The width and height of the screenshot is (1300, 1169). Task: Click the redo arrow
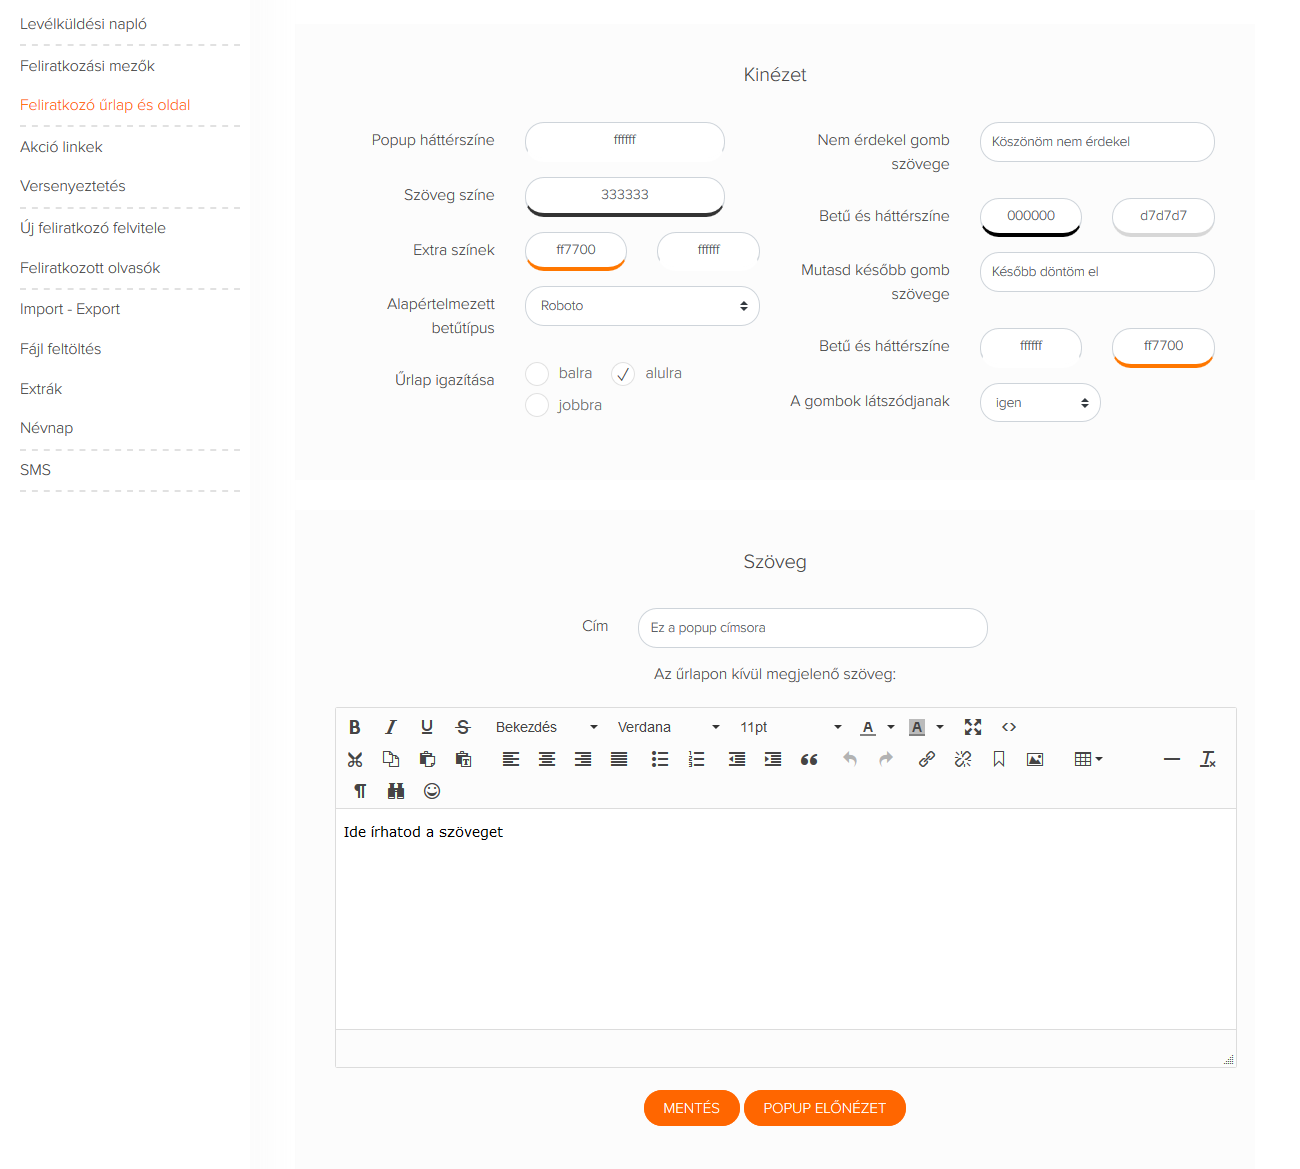coord(886,759)
